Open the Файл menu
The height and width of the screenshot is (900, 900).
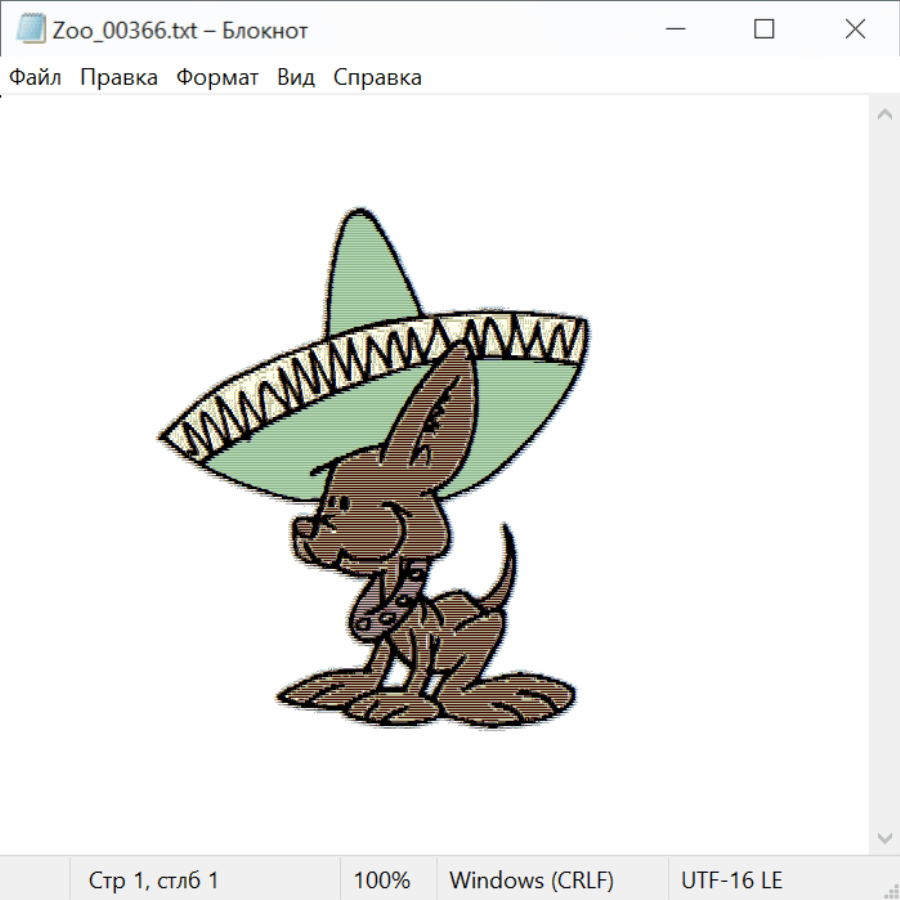[x=36, y=78]
